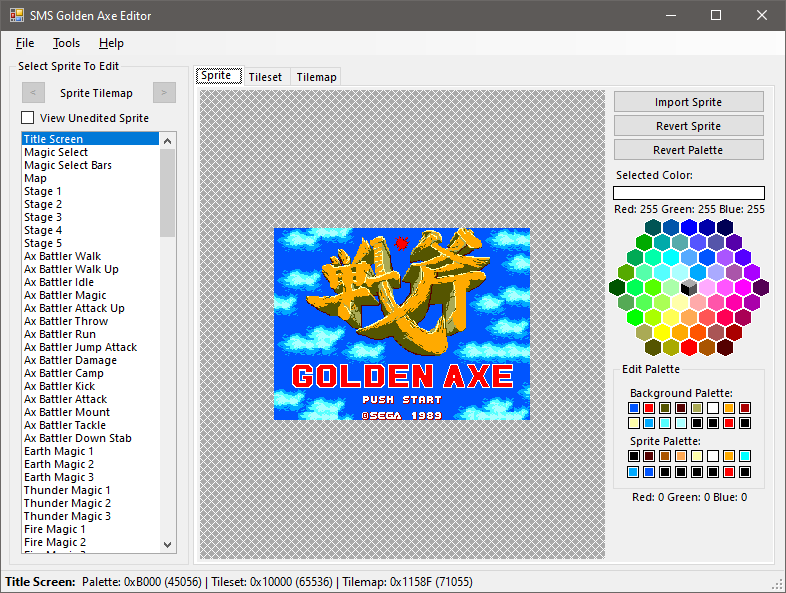
Task: Select Ax Battler Walk entry
Action: pos(91,256)
